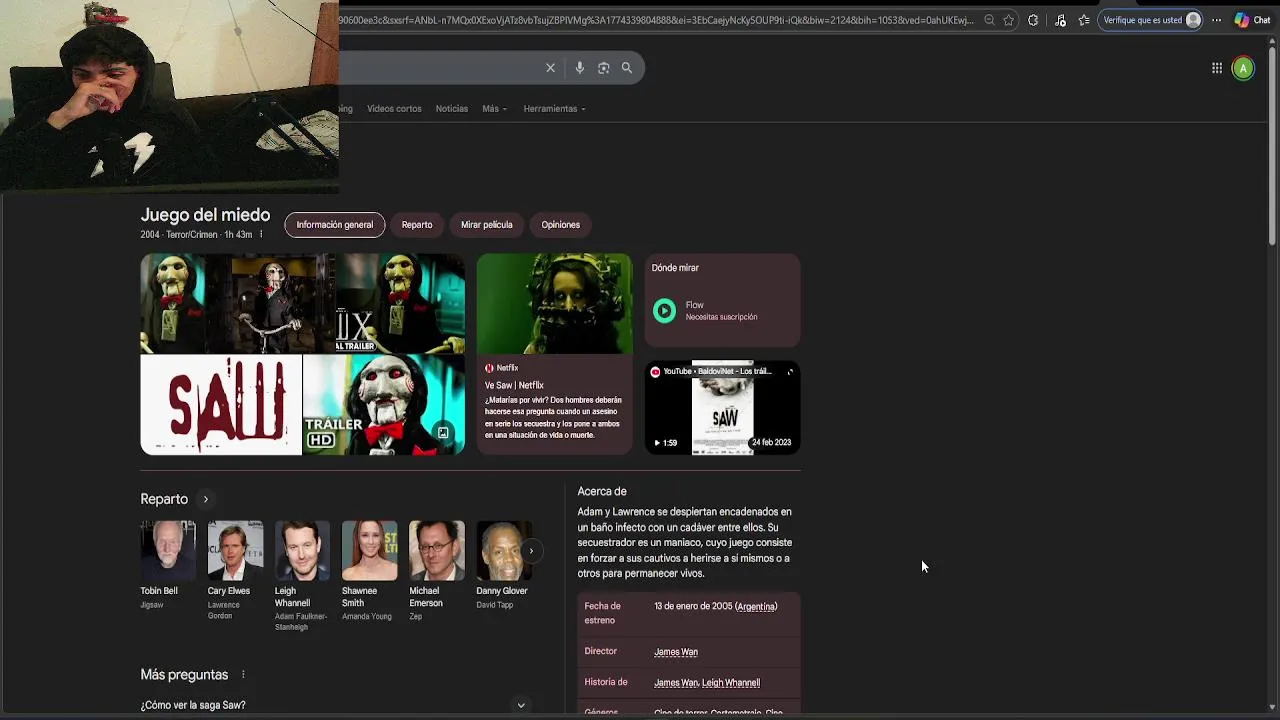Click the zoom out icon in address bar
The height and width of the screenshot is (720, 1280).
(x=989, y=20)
